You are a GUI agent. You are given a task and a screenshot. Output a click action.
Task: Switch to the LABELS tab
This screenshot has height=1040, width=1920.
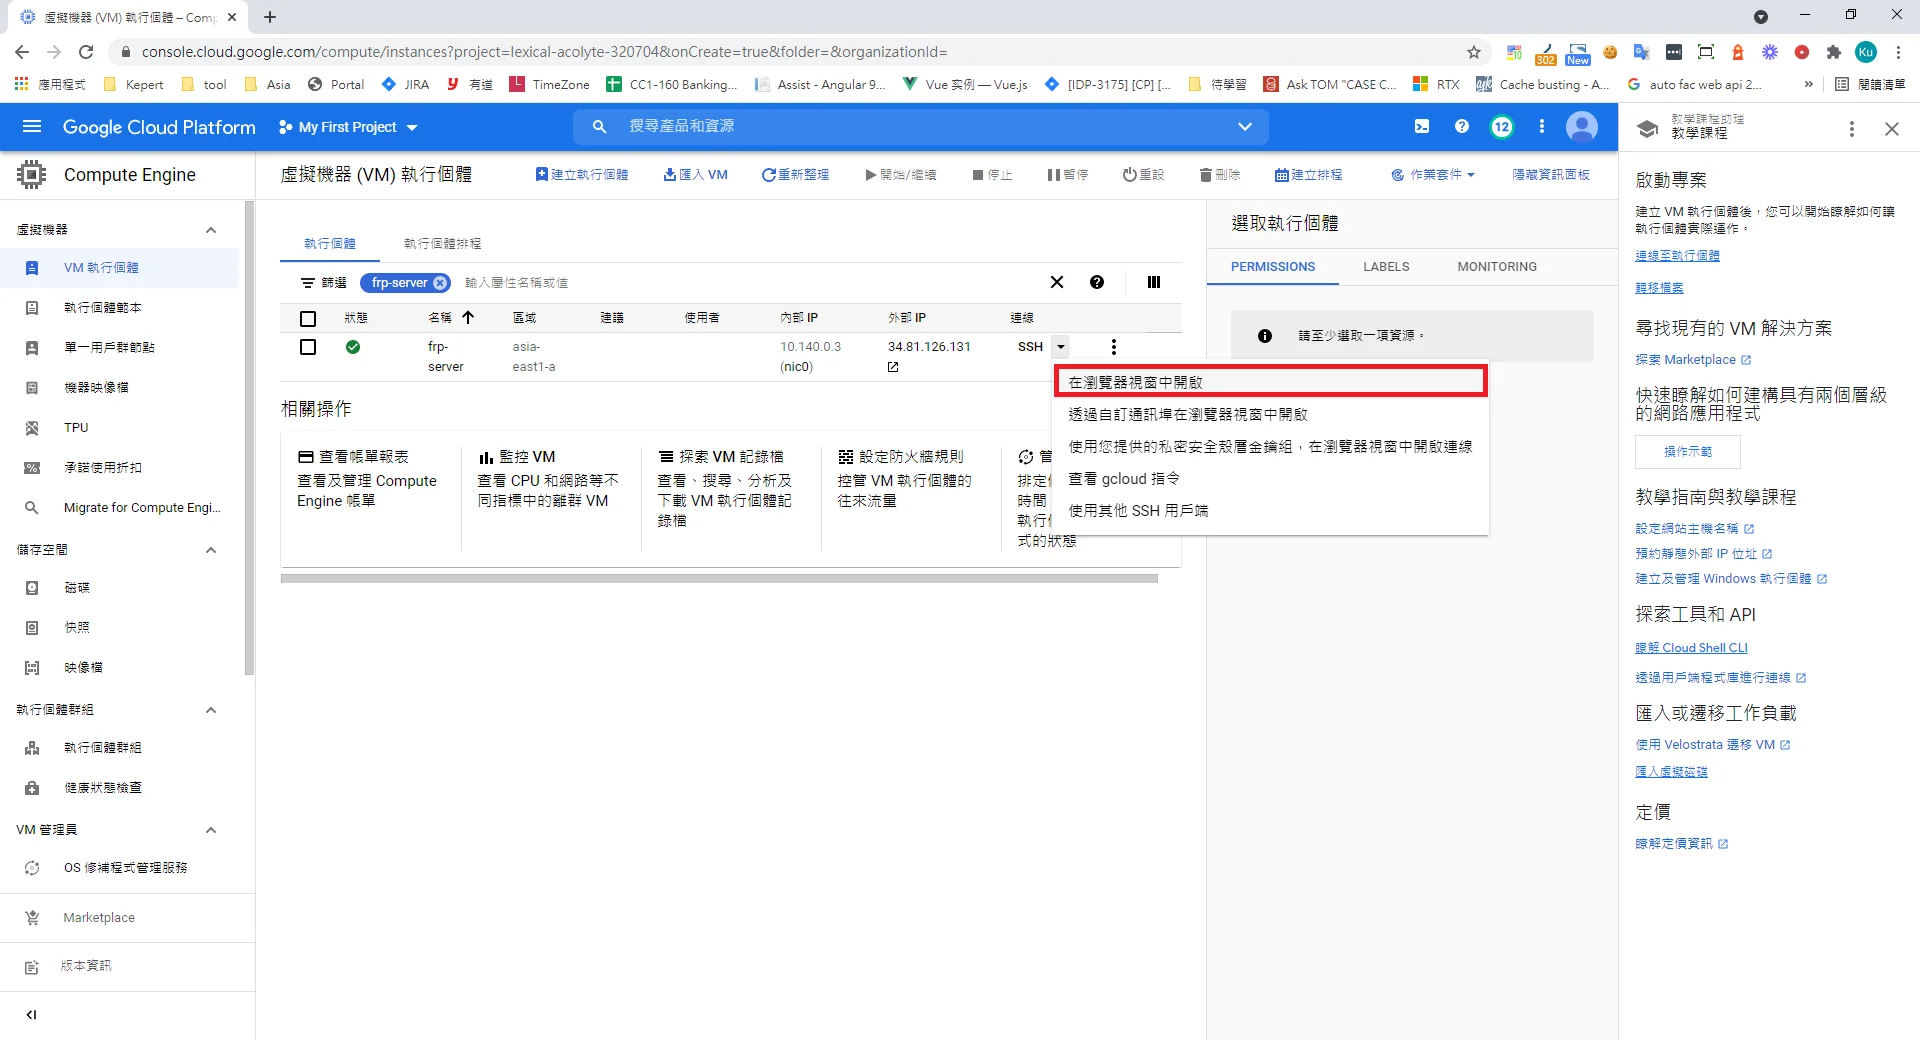coord(1385,267)
